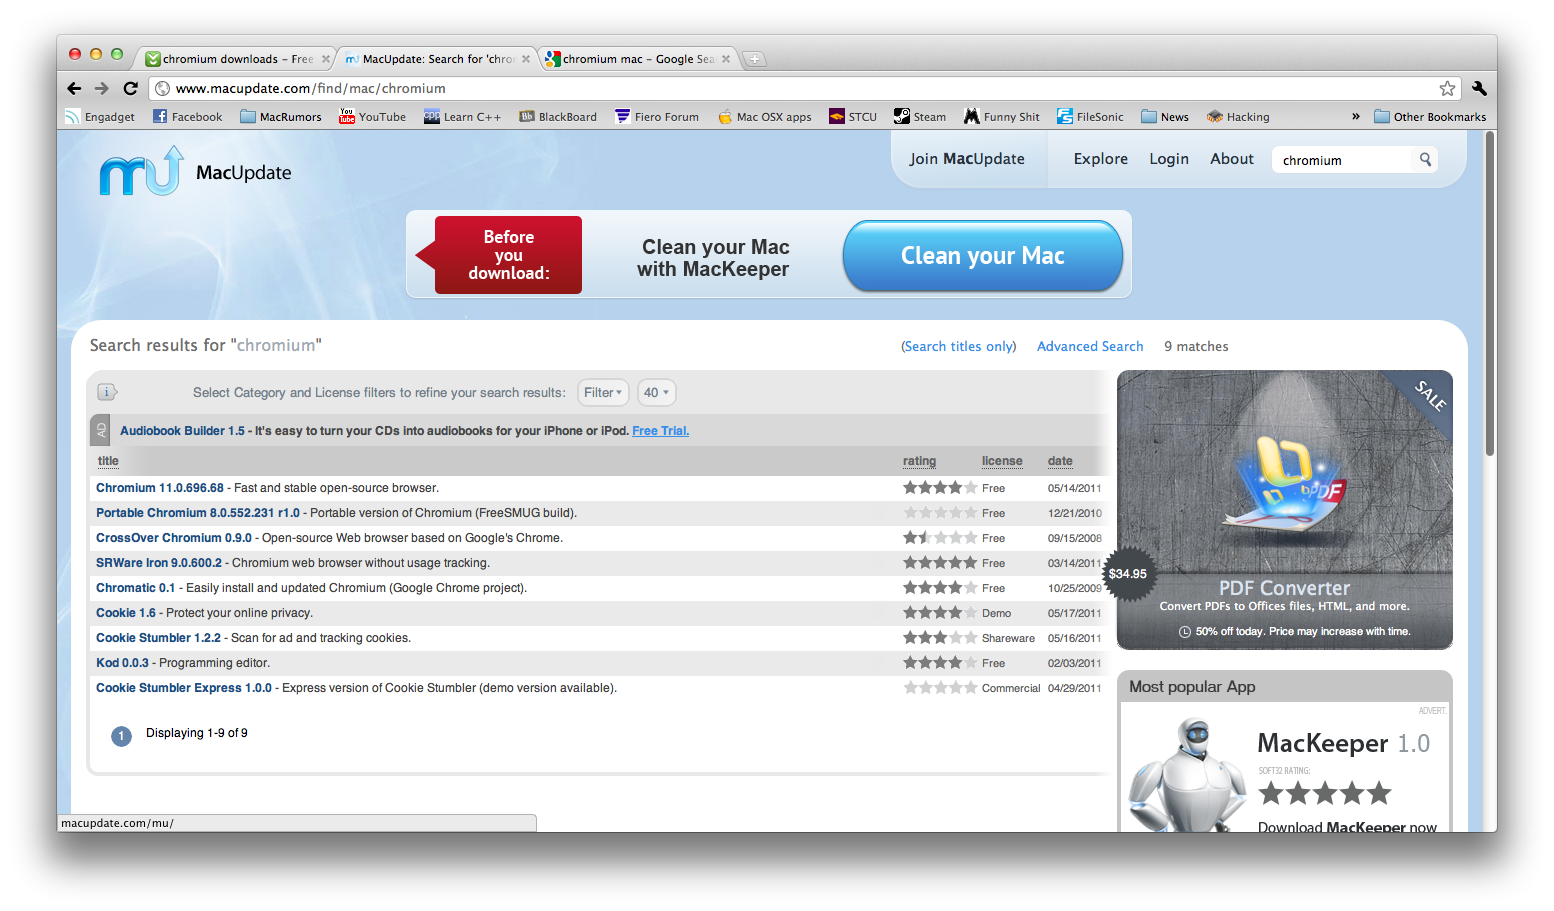Viewport: 1554px width, 911px height.
Task: Open the Kod 0.0.3 result
Action: click(x=122, y=663)
